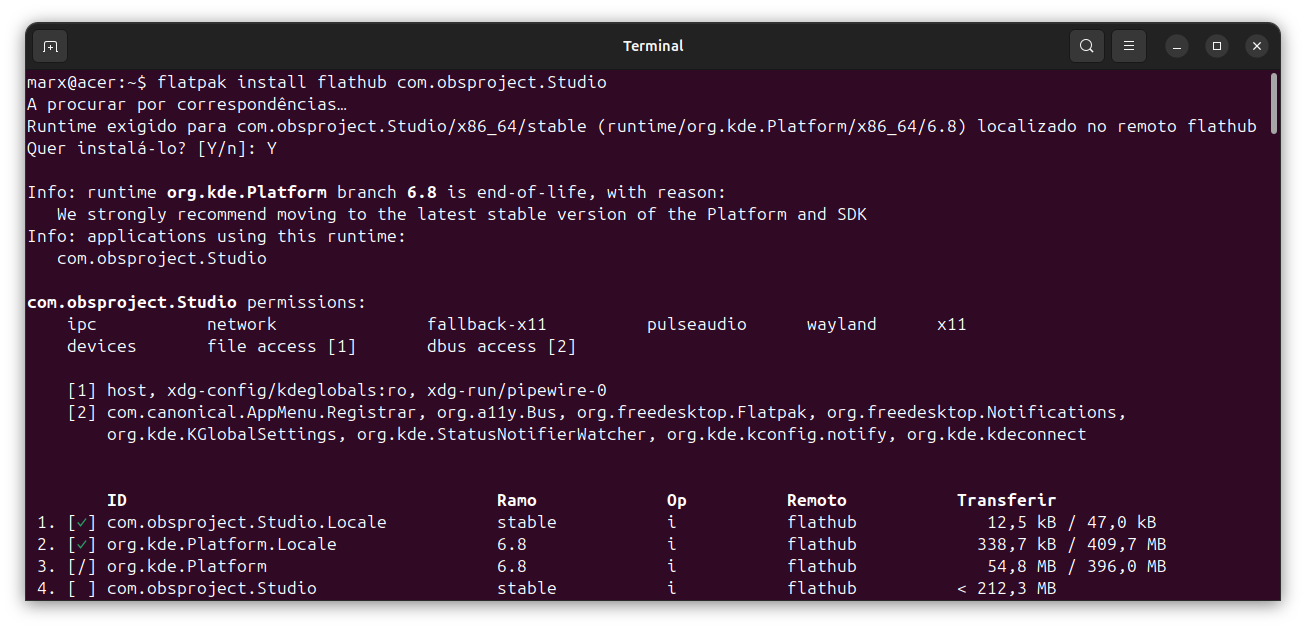Click the 'file access [1]' permission
1306x629 pixels.
click(x=281, y=346)
